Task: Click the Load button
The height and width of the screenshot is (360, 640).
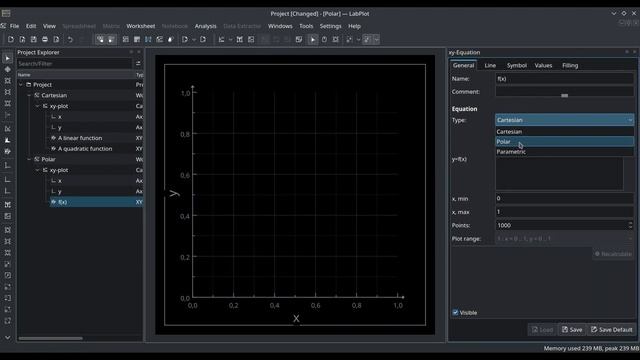Action: (542, 329)
